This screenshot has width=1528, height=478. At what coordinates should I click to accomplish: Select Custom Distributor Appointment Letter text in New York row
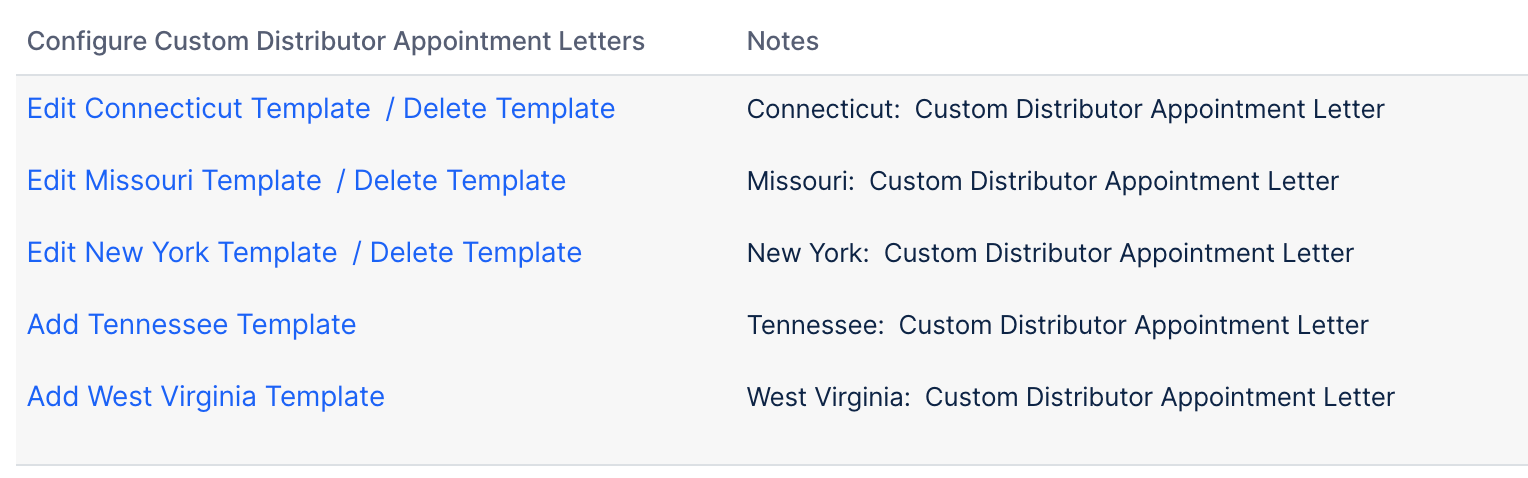(x=1118, y=253)
